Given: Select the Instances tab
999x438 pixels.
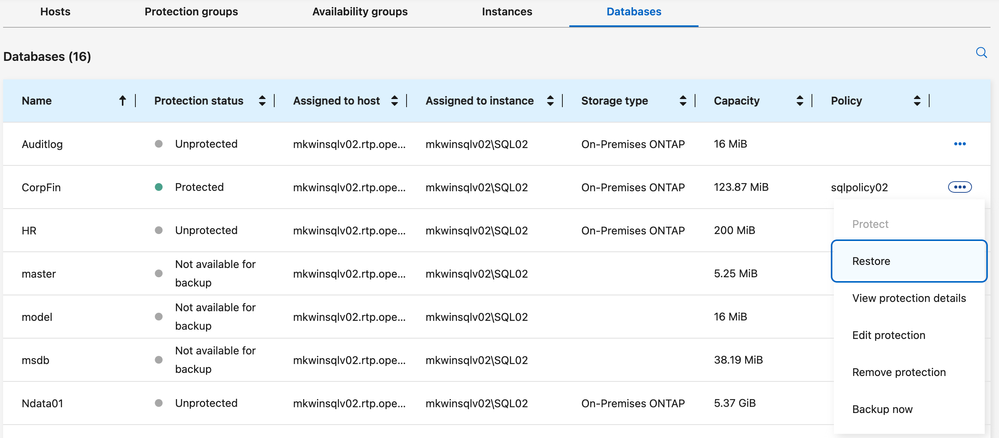Looking at the screenshot, I should point(507,12).
